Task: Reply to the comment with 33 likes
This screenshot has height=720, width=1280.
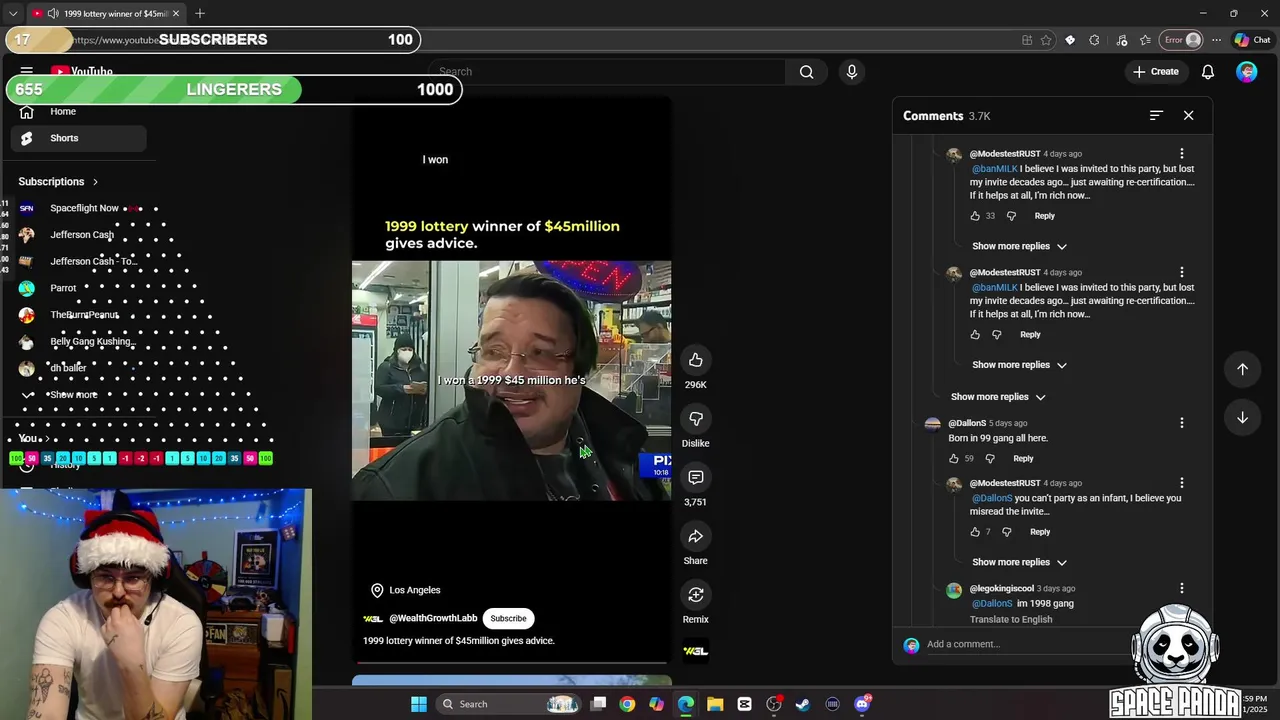Action: click(x=1045, y=216)
